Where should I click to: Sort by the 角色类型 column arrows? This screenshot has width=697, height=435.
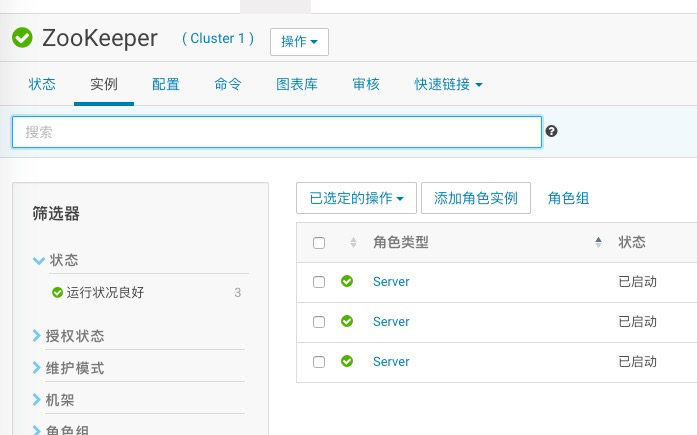(x=598, y=242)
